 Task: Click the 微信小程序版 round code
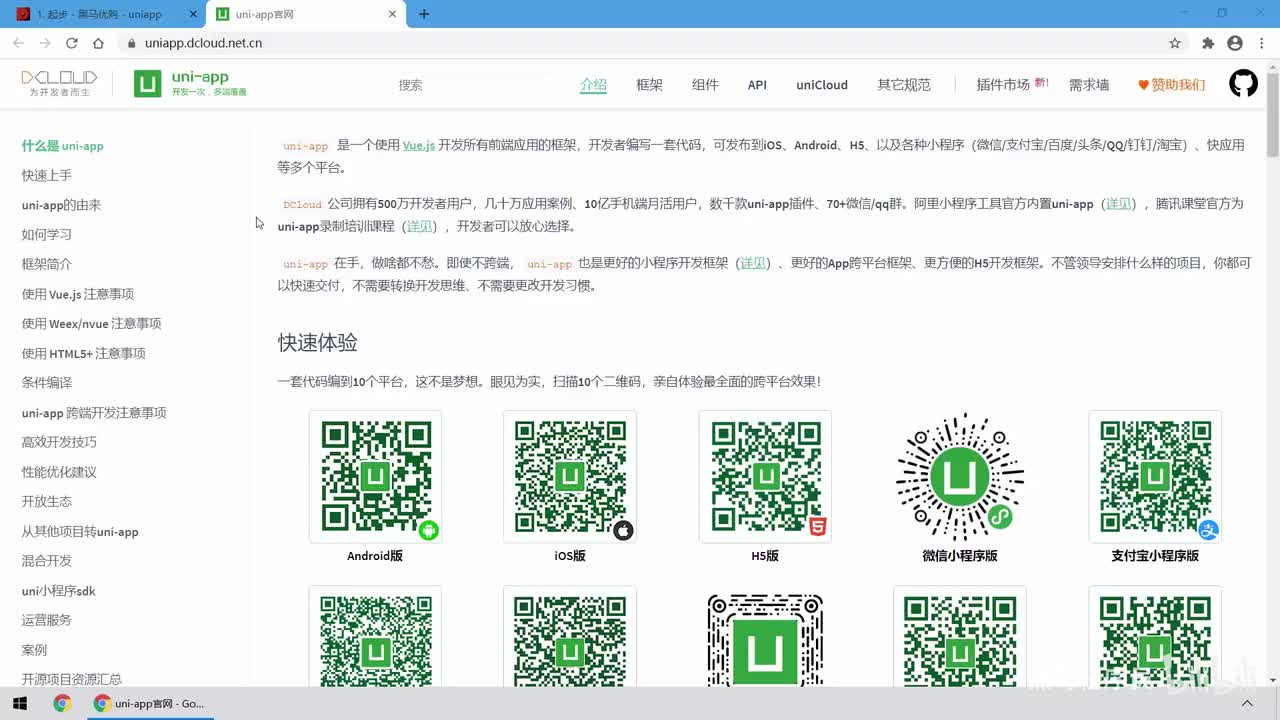pyautogui.click(x=960, y=476)
